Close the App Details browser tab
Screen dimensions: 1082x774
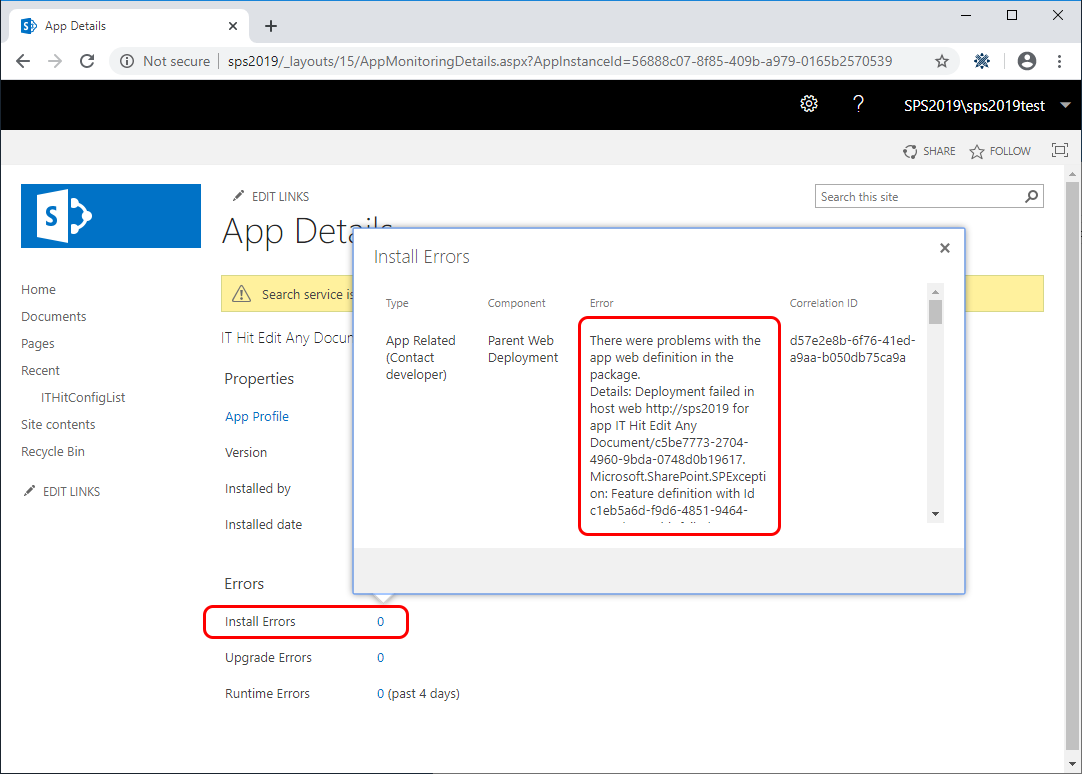(x=233, y=26)
